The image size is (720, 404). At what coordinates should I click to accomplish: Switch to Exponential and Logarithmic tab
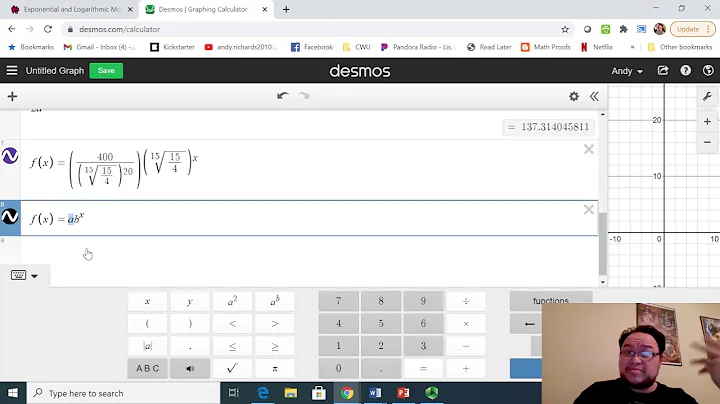[72, 9]
